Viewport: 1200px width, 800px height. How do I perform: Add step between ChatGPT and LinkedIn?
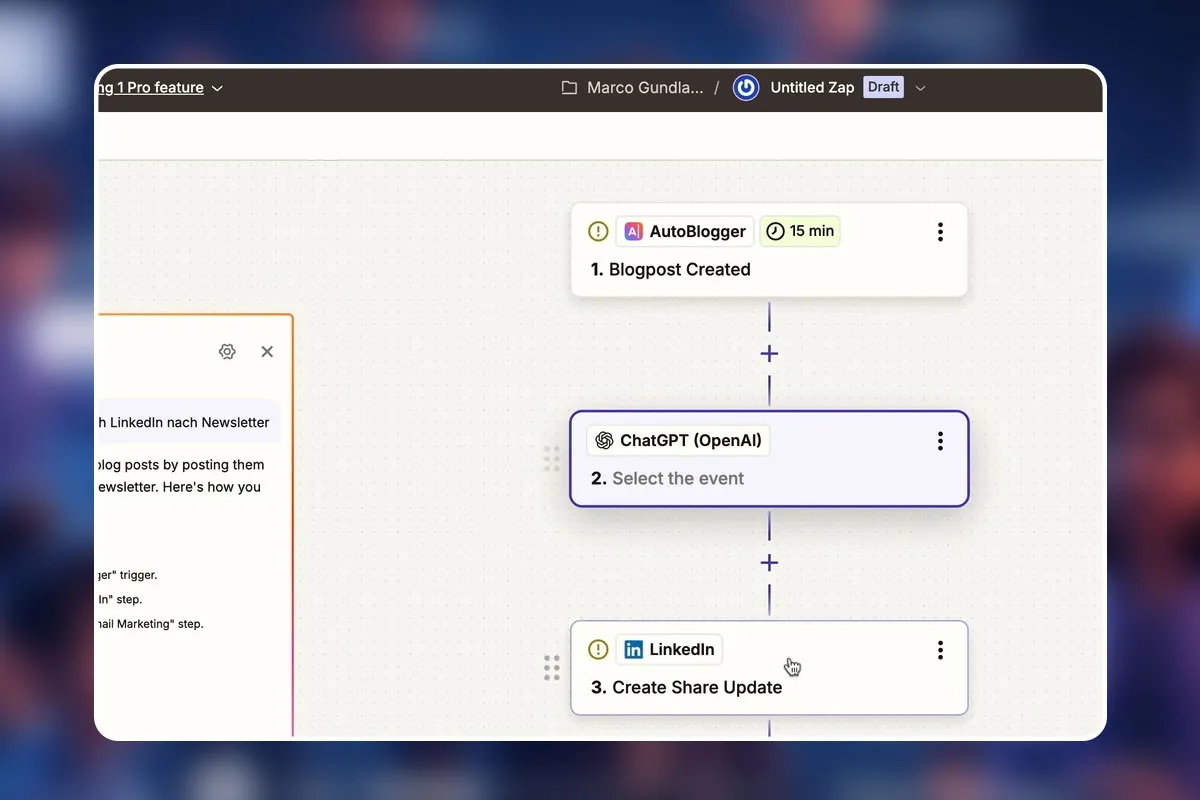point(769,563)
